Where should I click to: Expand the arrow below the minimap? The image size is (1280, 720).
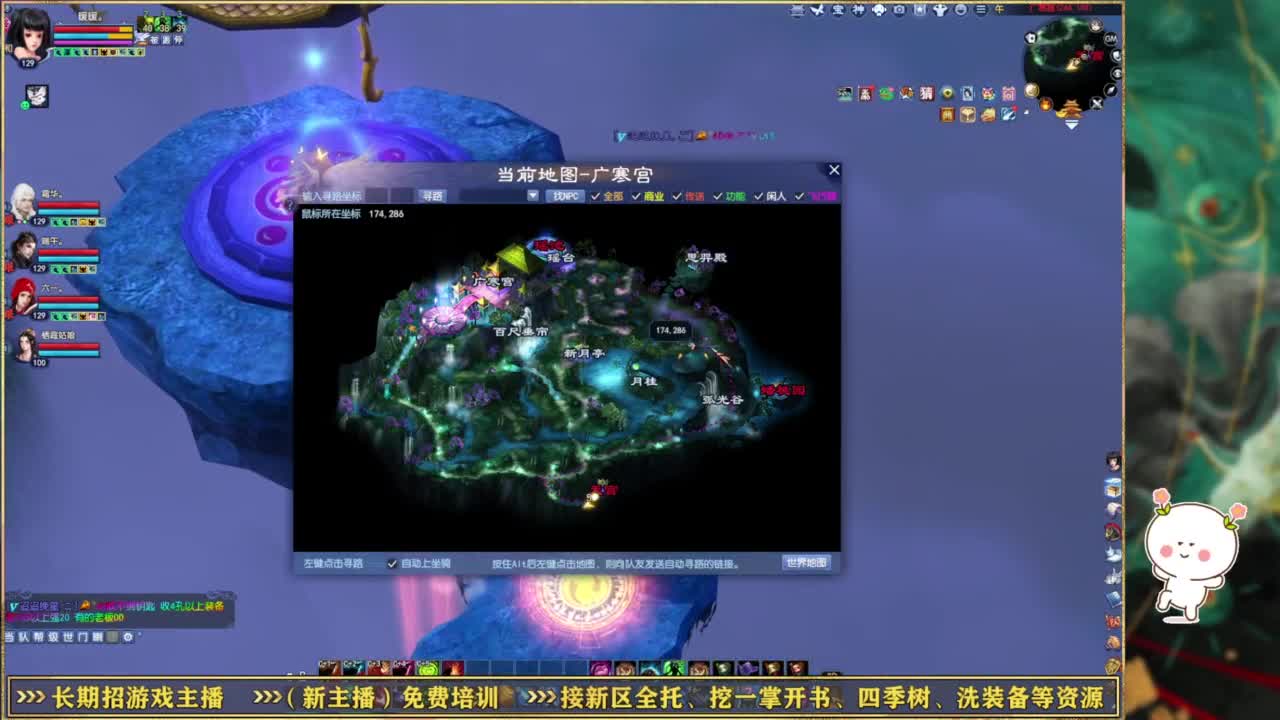coord(1071,124)
